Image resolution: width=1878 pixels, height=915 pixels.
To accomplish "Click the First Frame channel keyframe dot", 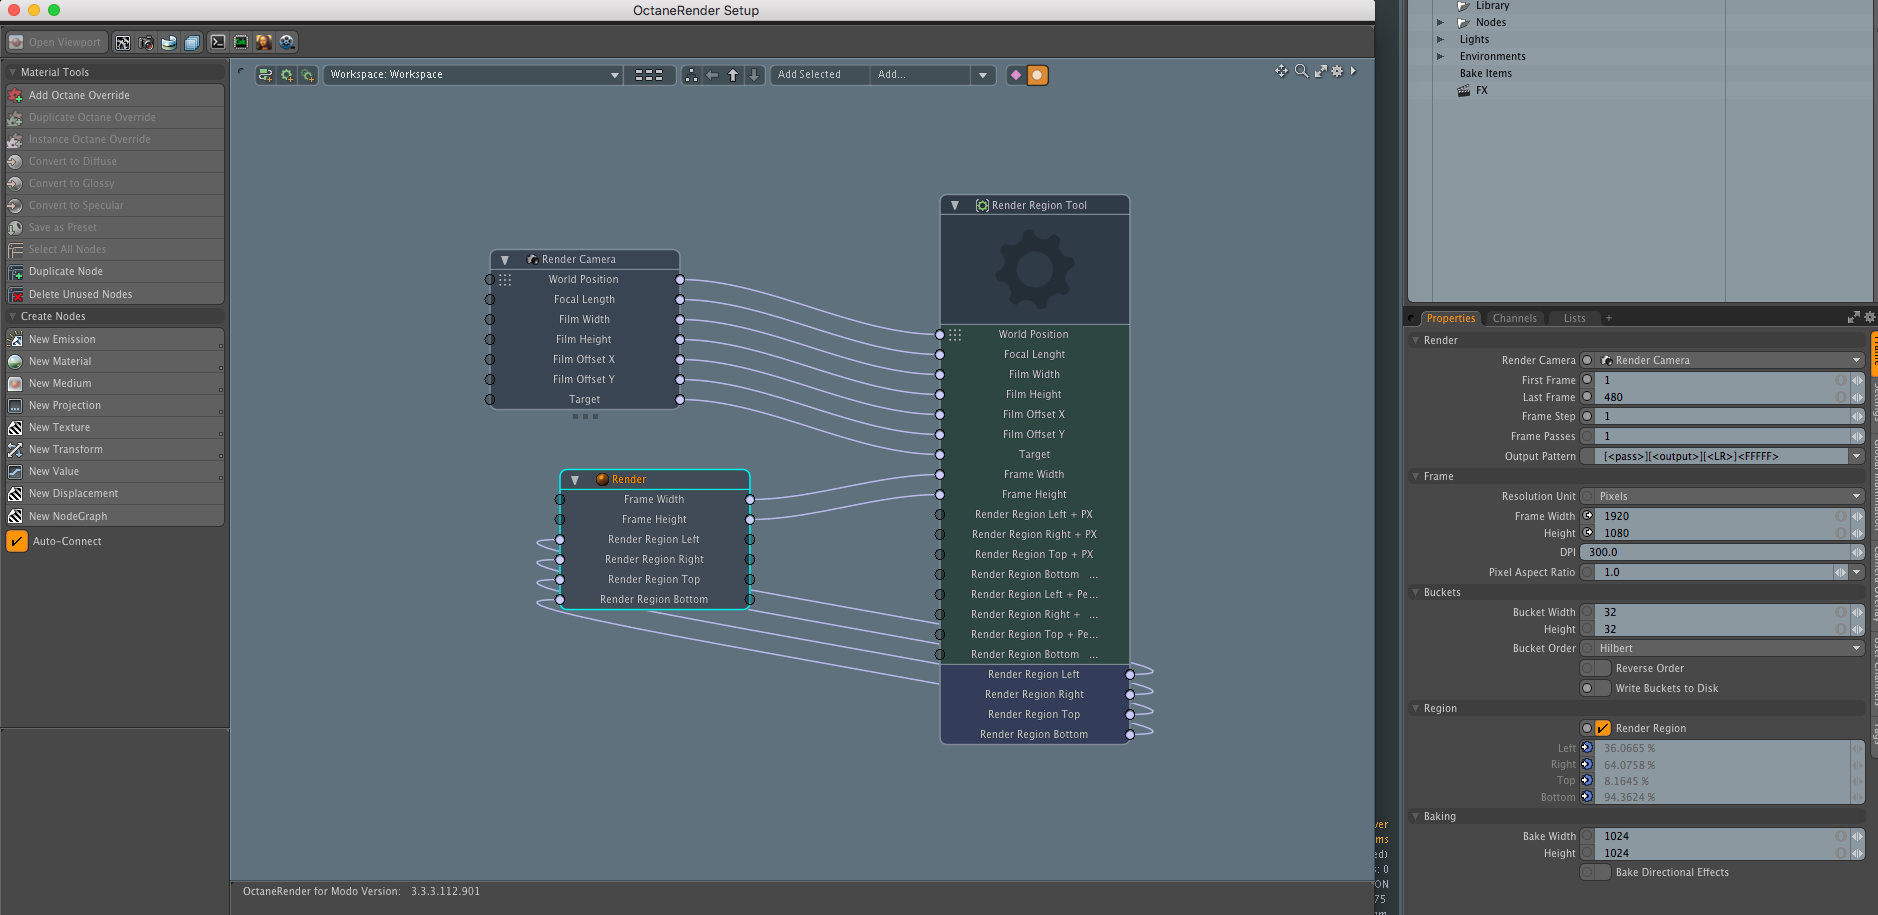I will (1587, 380).
